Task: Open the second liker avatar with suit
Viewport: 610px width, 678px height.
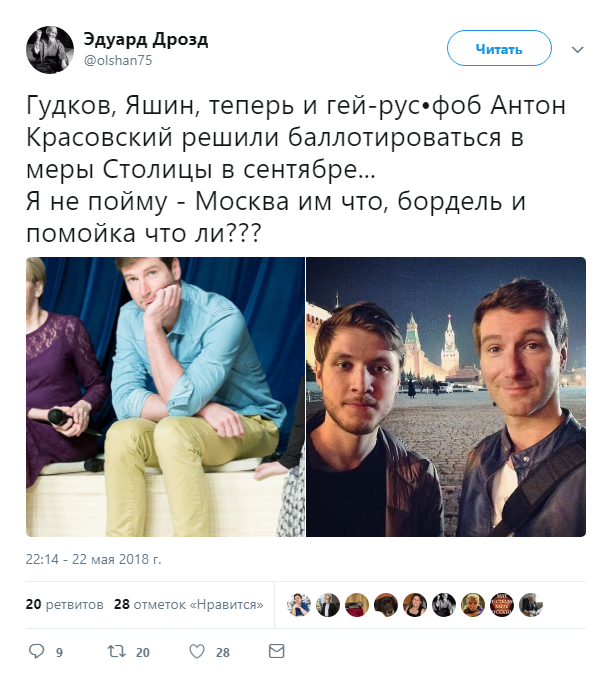Action: coord(328,604)
